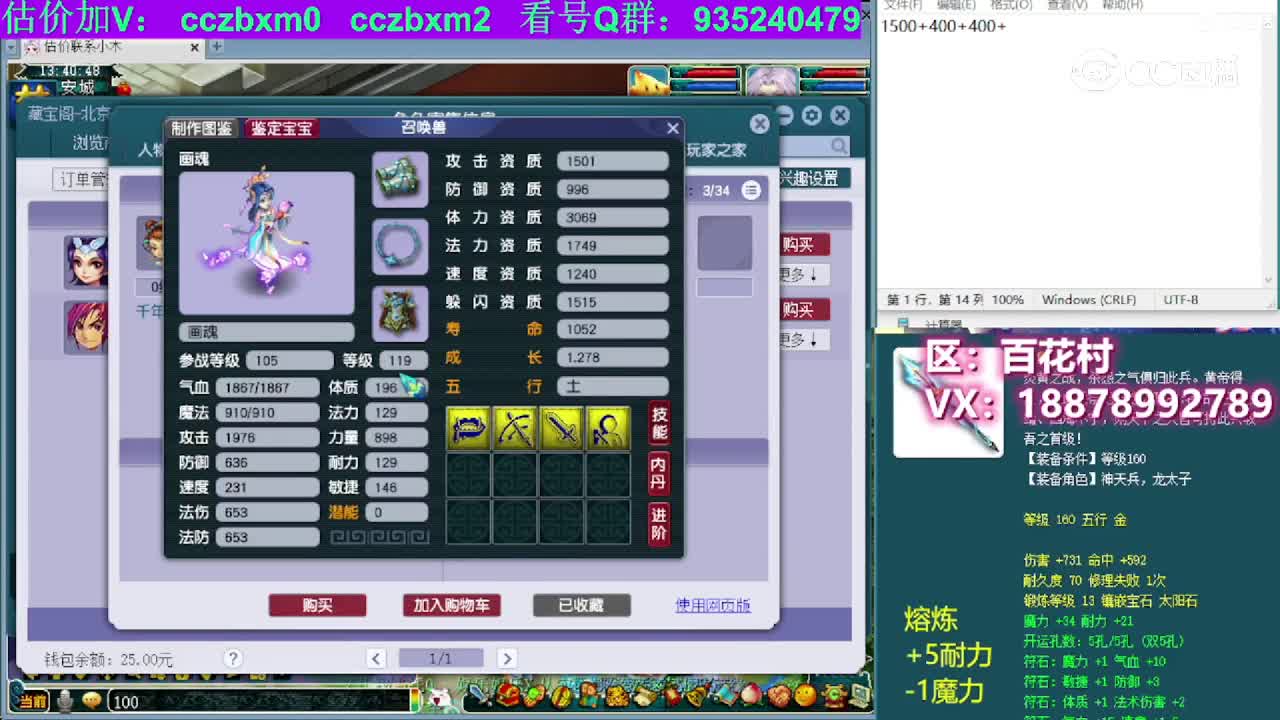Click the page indicator 1/1

tap(441, 658)
